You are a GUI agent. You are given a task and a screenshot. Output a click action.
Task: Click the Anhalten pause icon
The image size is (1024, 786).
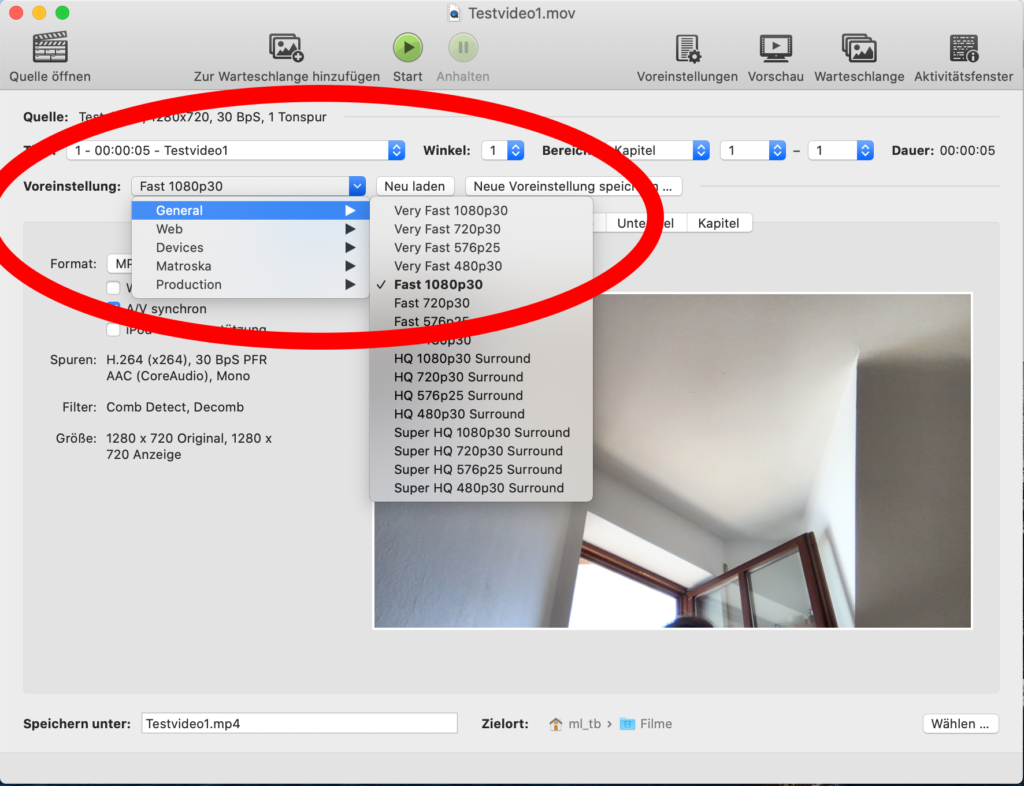pyautogui.click(x=463, y=48)
